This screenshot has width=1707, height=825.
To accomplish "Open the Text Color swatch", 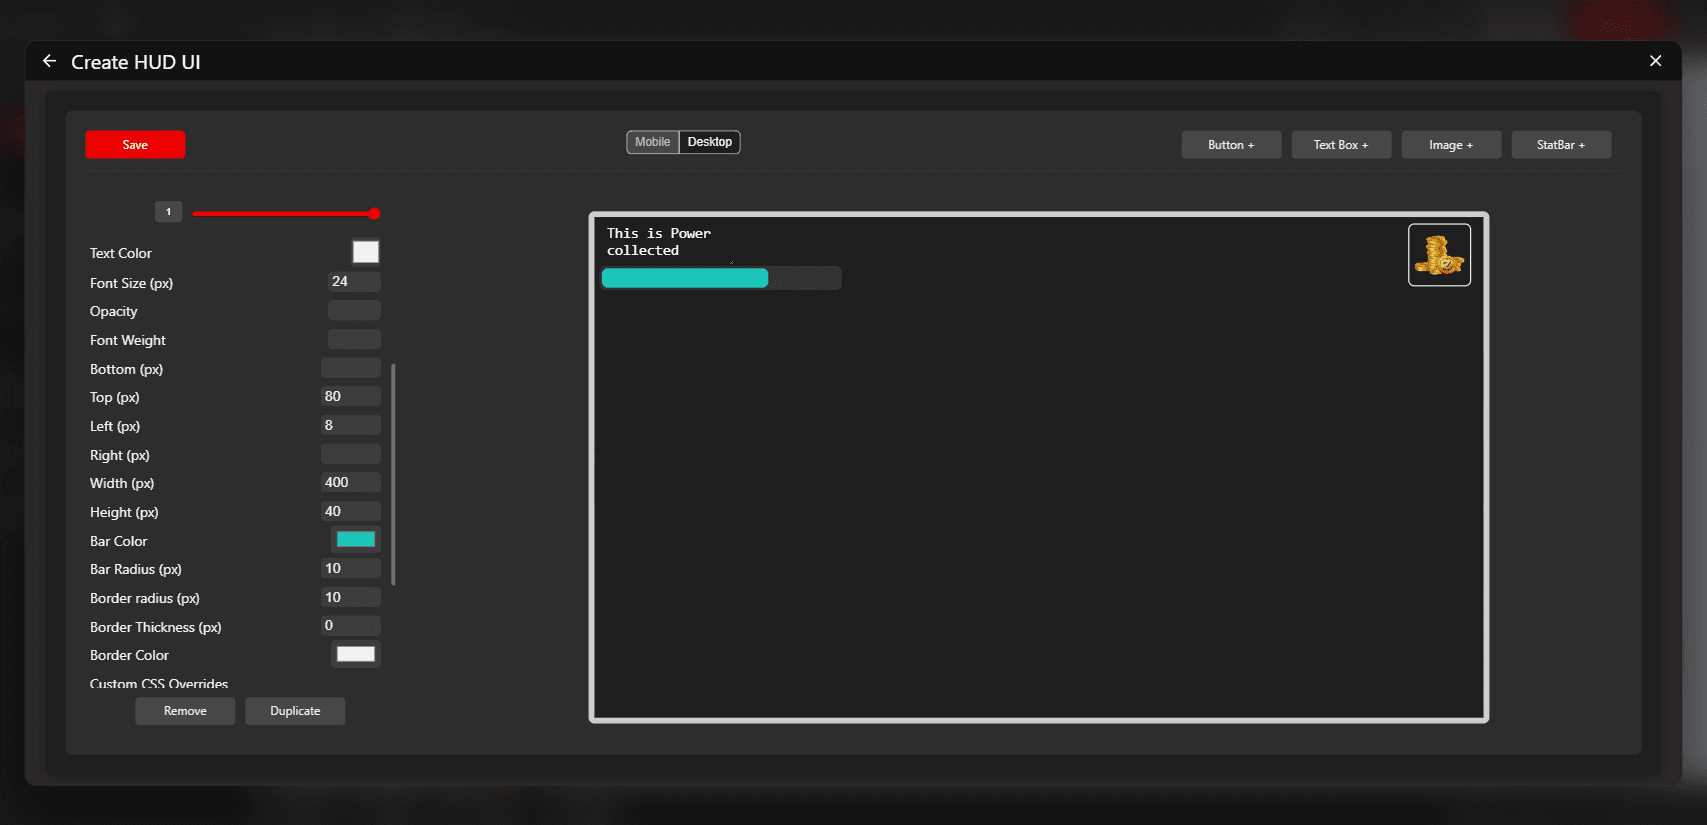I will pos(366,252).
